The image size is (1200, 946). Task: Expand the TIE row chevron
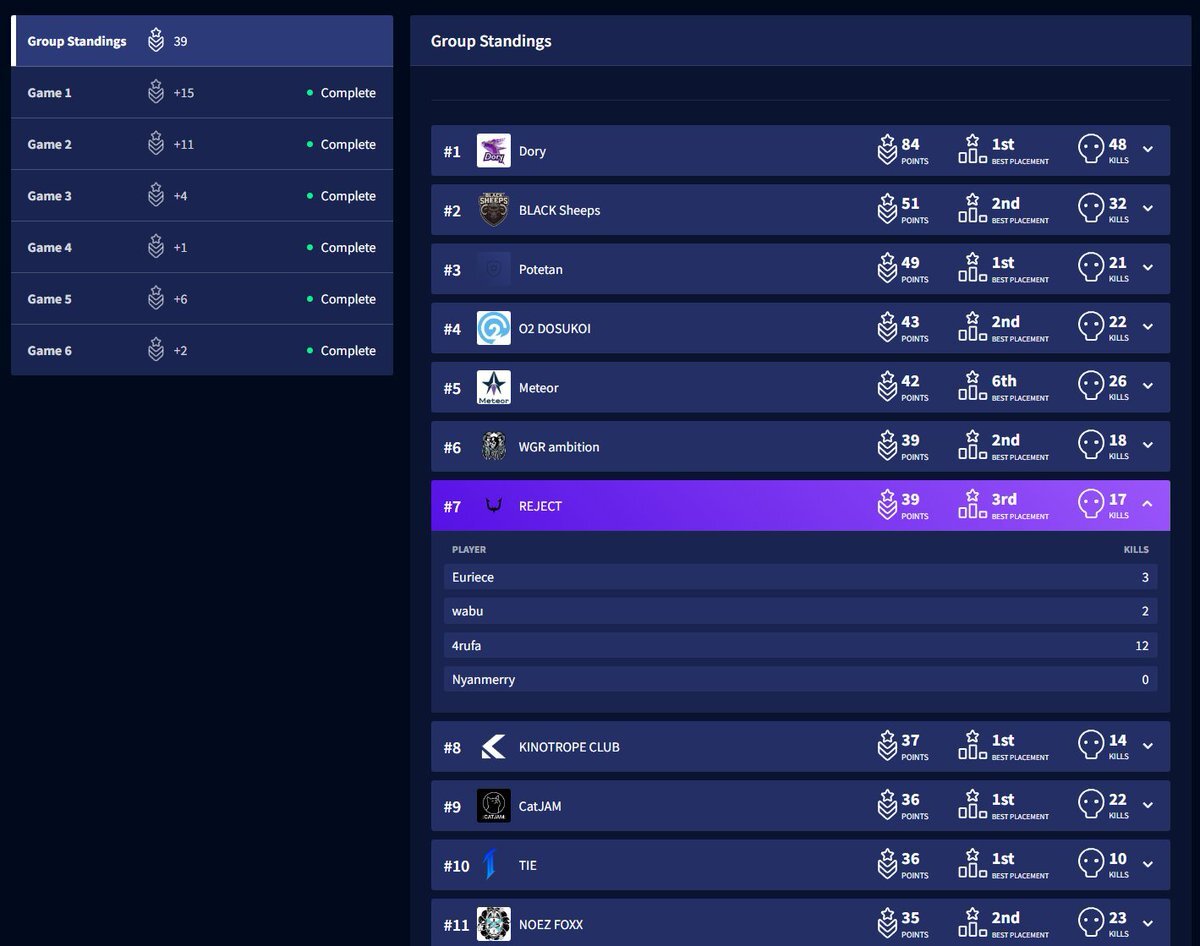coord(1148,863)
